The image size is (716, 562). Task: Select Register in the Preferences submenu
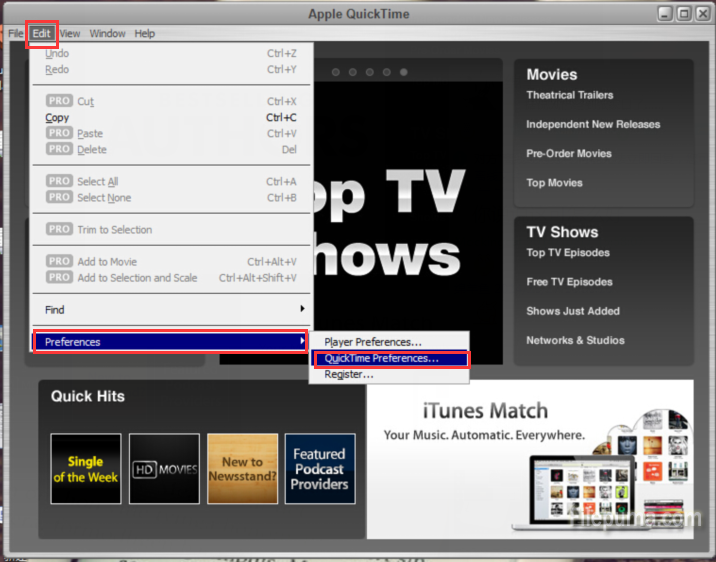coord(348,374)
